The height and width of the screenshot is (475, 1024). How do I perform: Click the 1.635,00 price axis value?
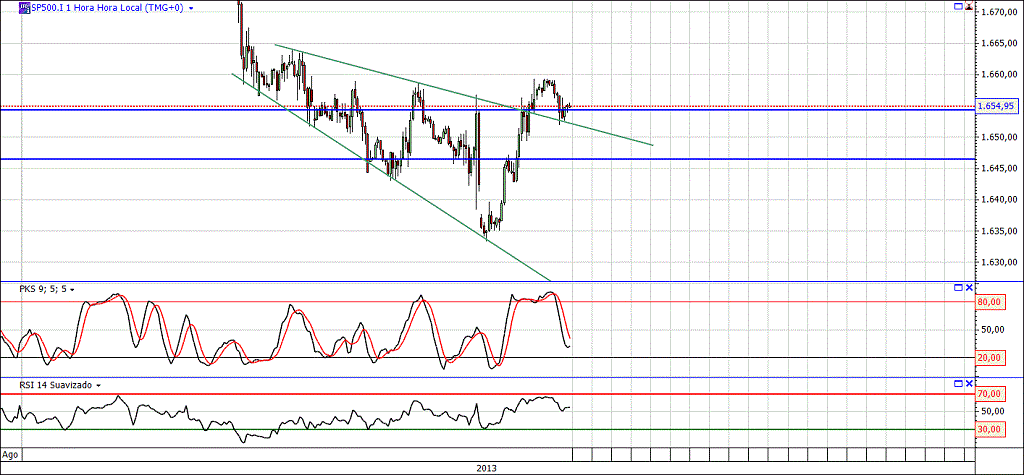click(x=1000, y=231)
